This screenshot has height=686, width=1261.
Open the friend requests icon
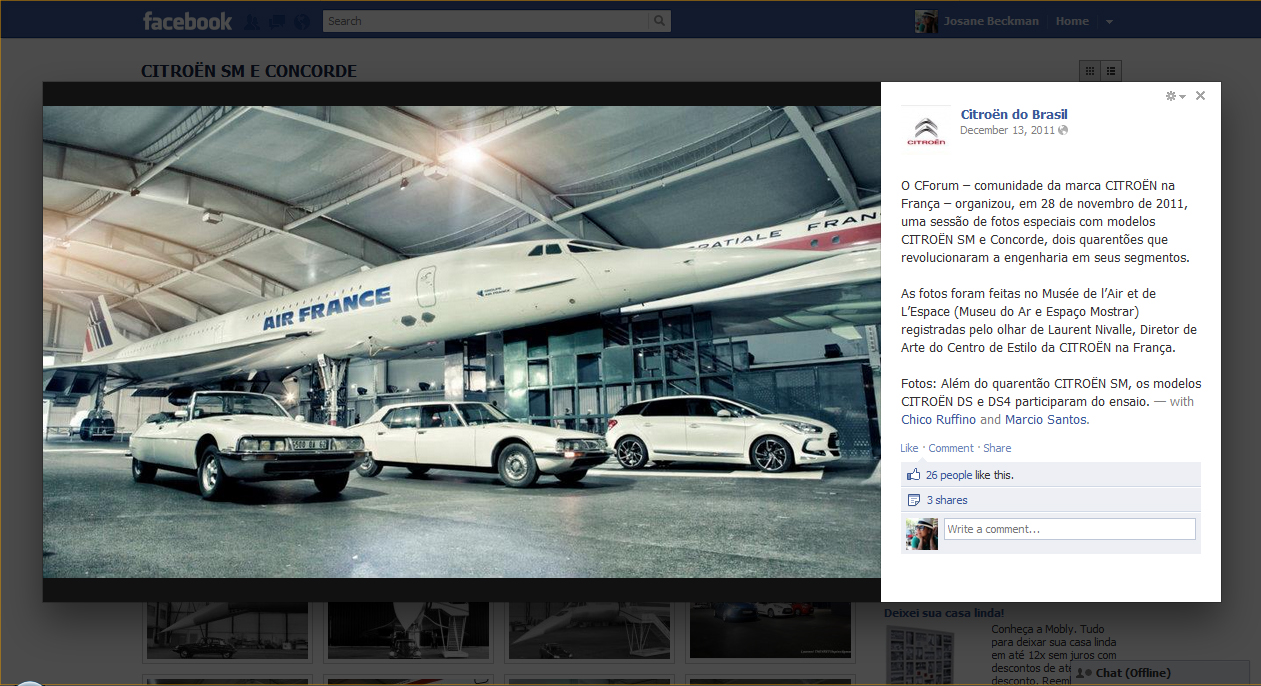point(252,21)
